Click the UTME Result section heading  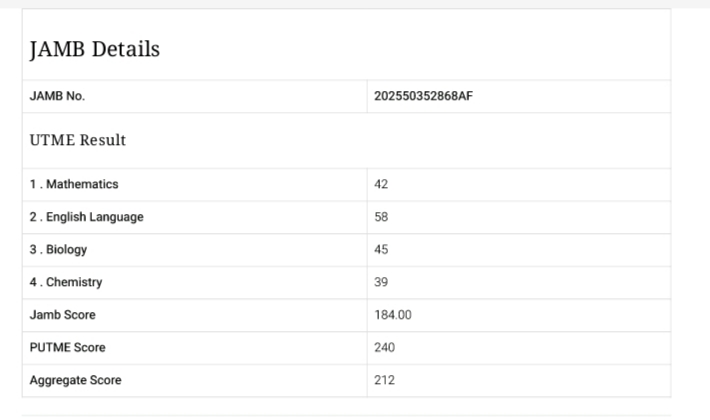79,141
